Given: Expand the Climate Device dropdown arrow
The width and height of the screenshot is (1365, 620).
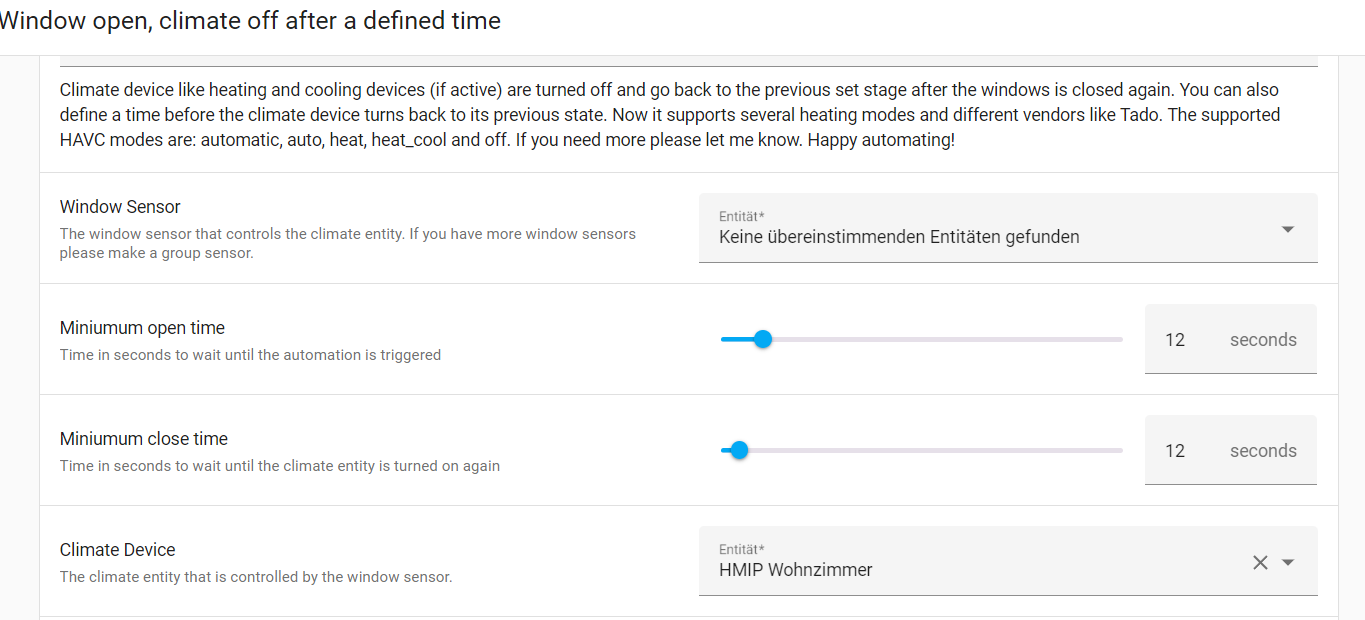Looking at the screenshot, I should (1288, 563).
